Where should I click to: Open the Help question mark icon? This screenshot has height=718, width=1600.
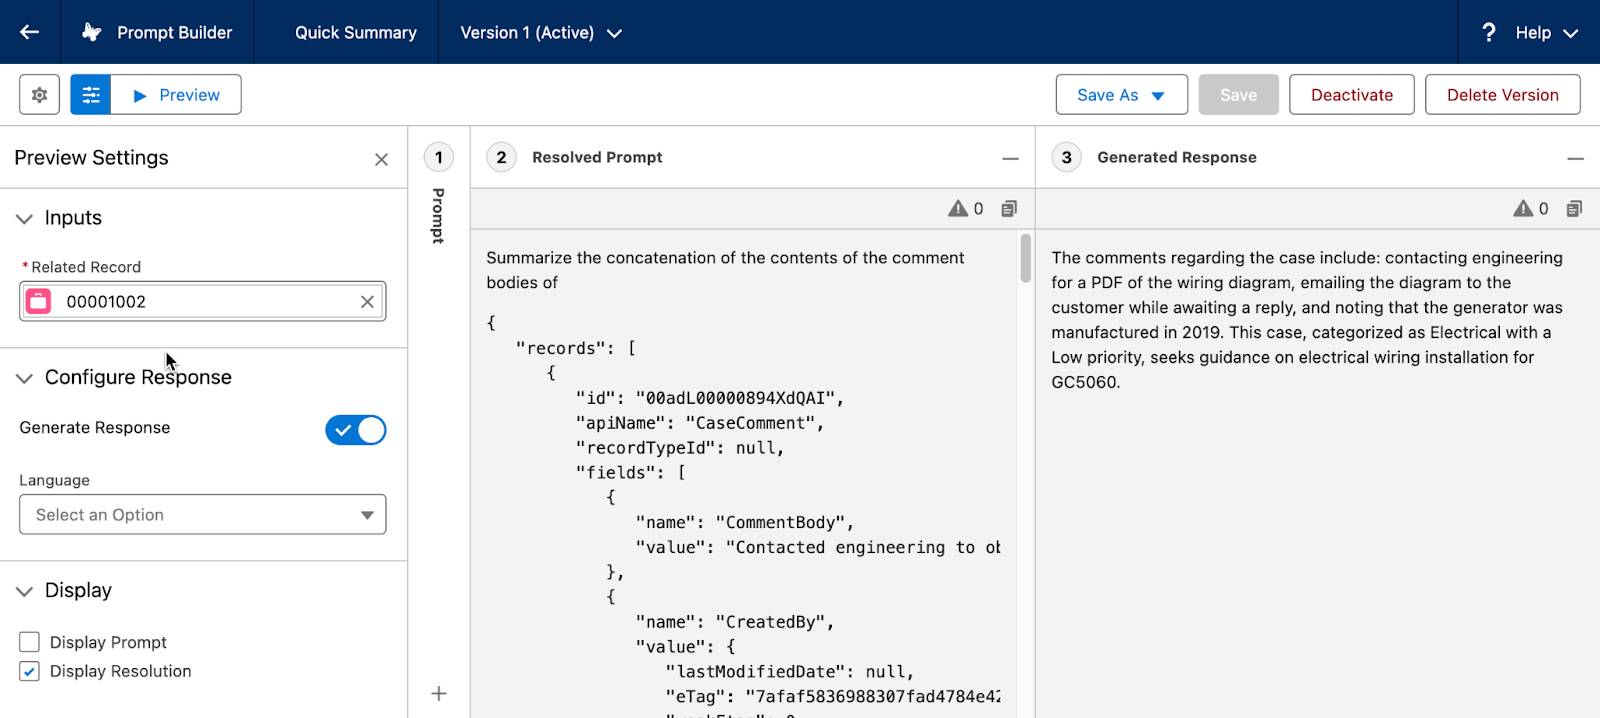point(1488,32)
